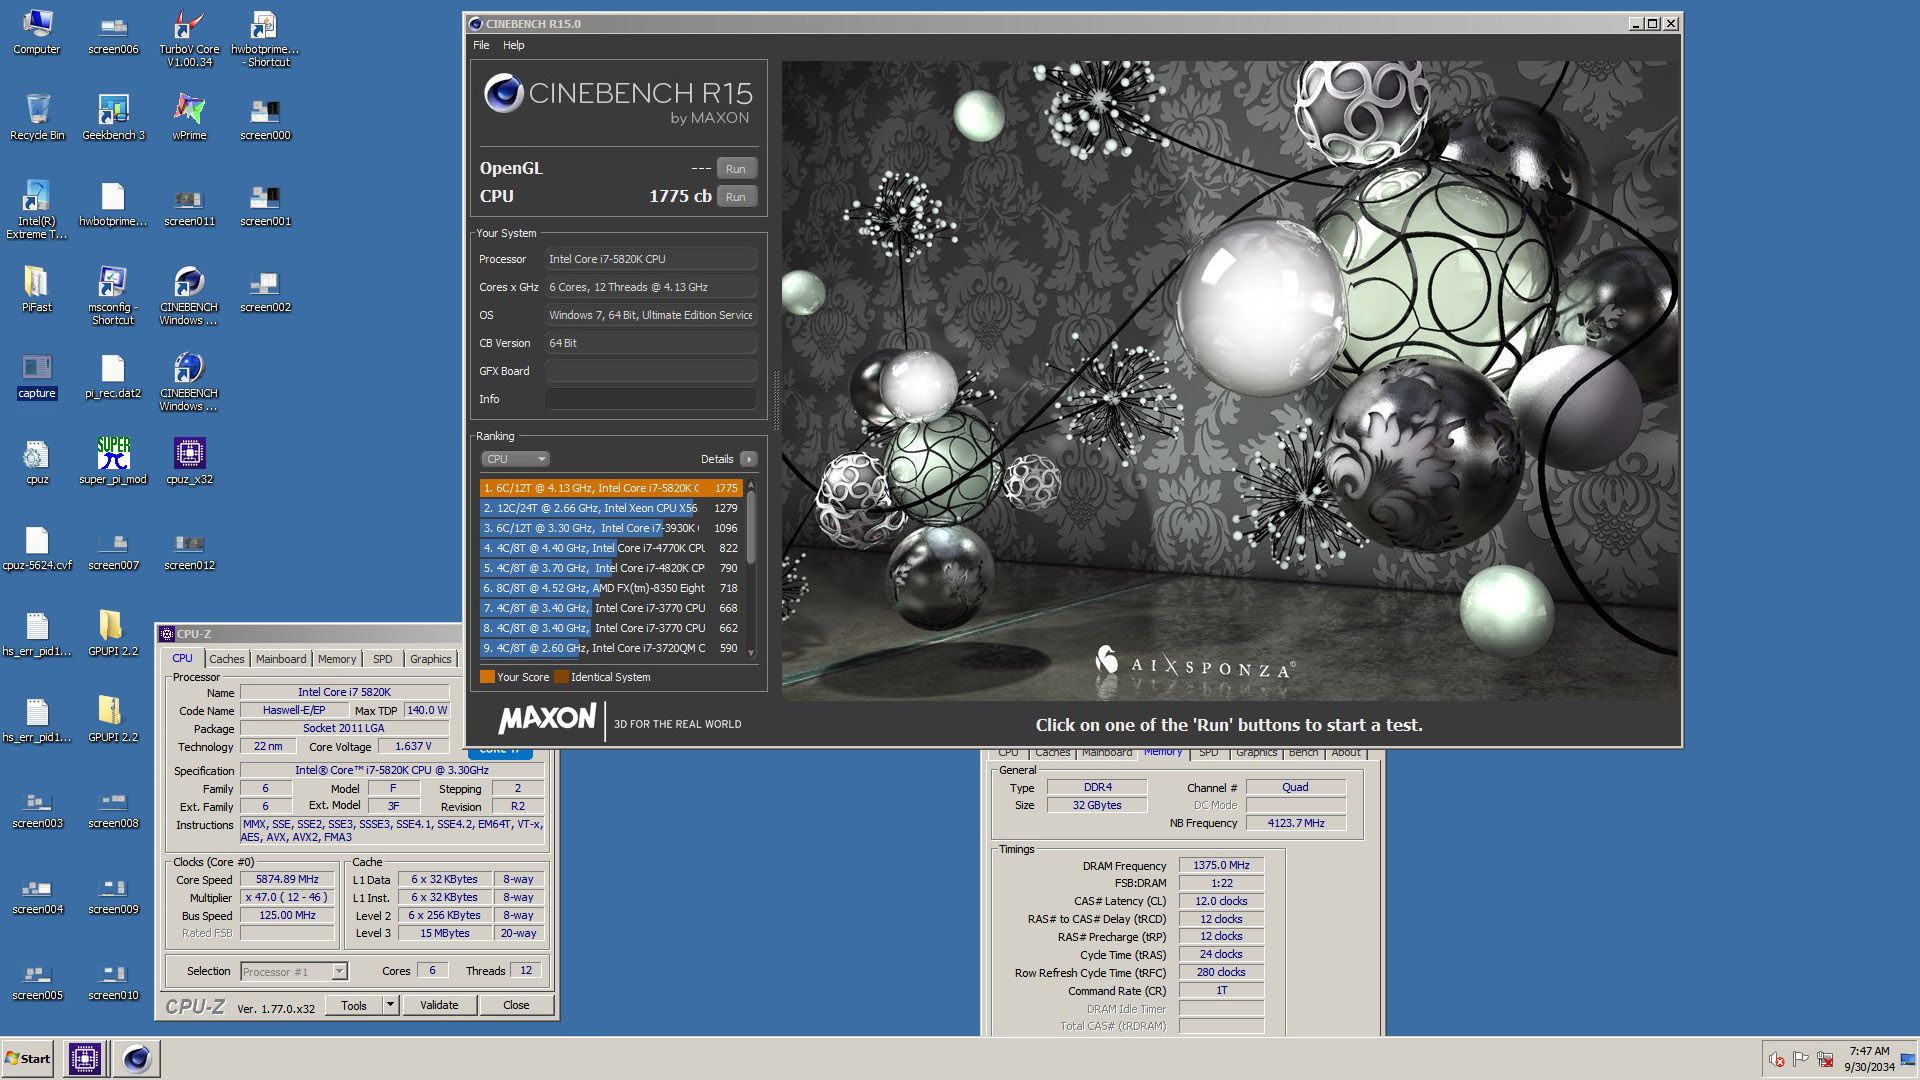Open the Recycle Bin icon
Screen dimensions: 1920x1080
37,118
